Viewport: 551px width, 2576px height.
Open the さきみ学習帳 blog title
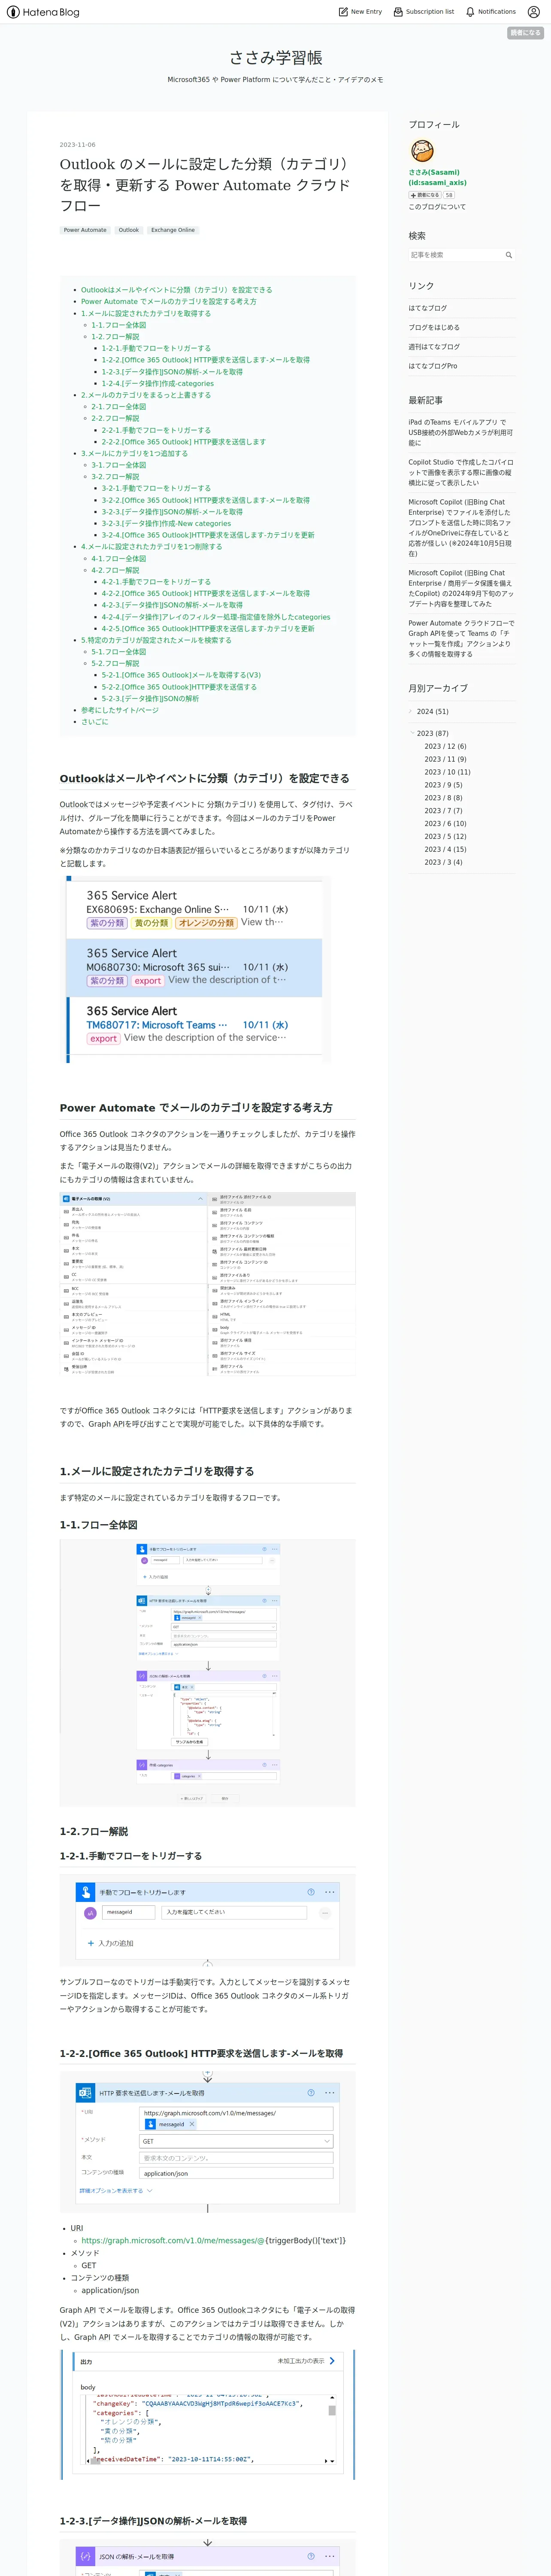point(275,58)
